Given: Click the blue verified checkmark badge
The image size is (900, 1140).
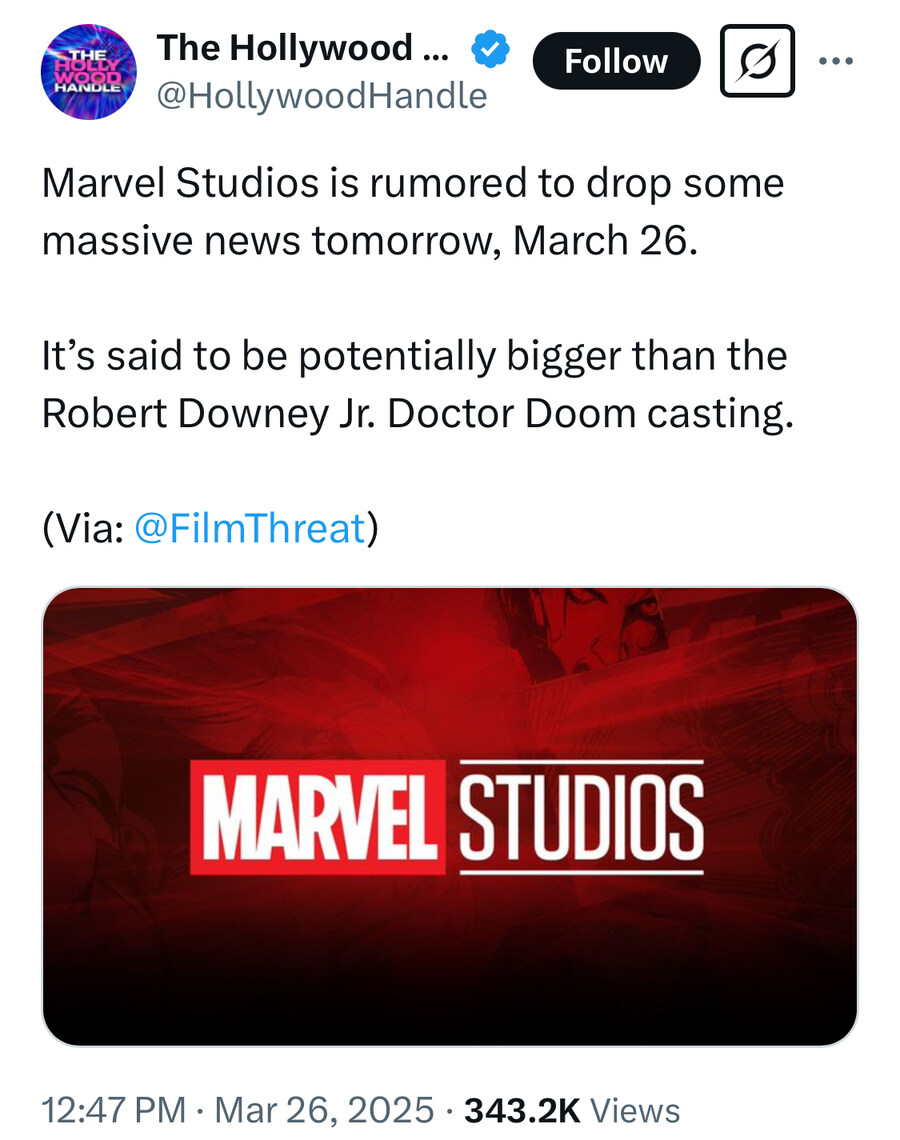Looking at the screenshot, I should 489,49.
